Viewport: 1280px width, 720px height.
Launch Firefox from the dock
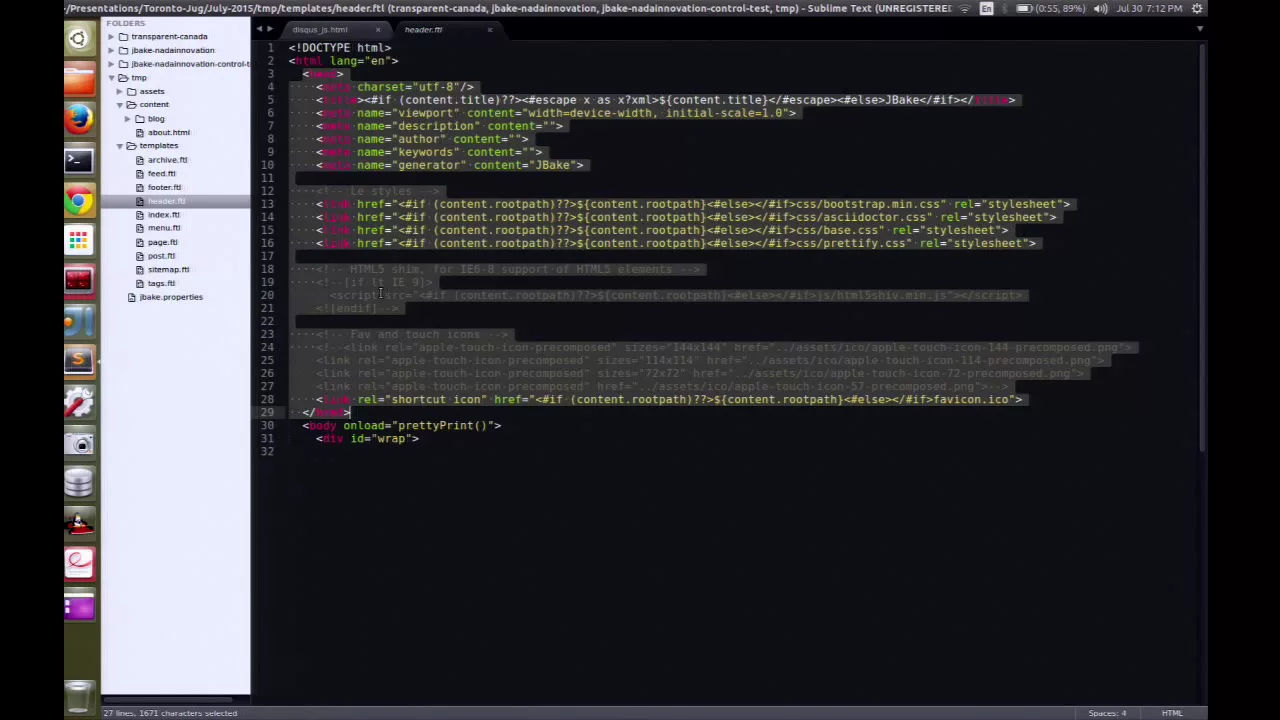pos(79,120)
